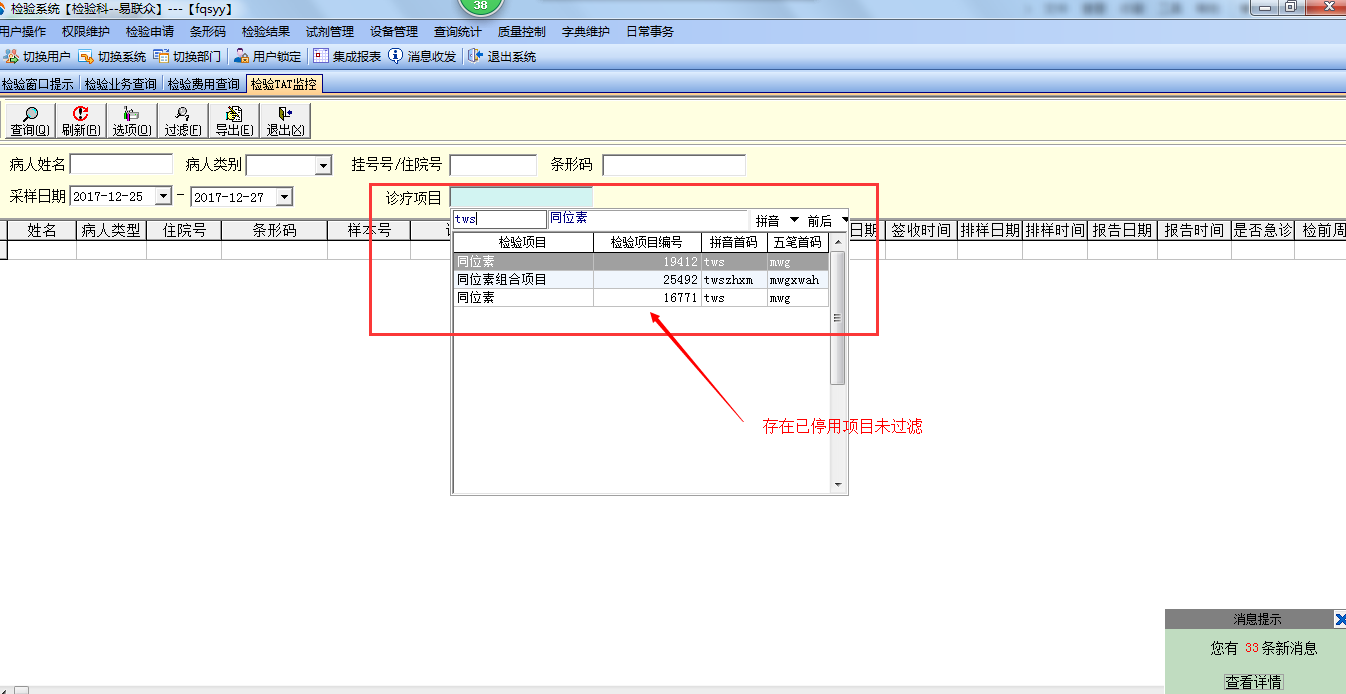The width and height of the screenshot is (1346, 694).
Task: Open start date 2017-12-25 picker dropdown
Action: coord(164,197)
